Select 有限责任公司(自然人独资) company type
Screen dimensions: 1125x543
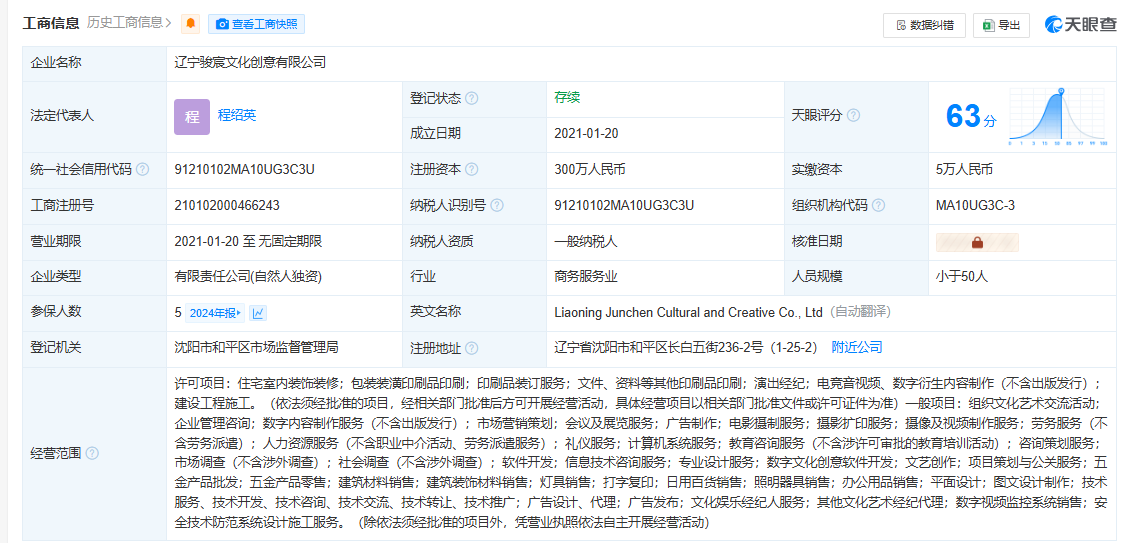point(249,277)
